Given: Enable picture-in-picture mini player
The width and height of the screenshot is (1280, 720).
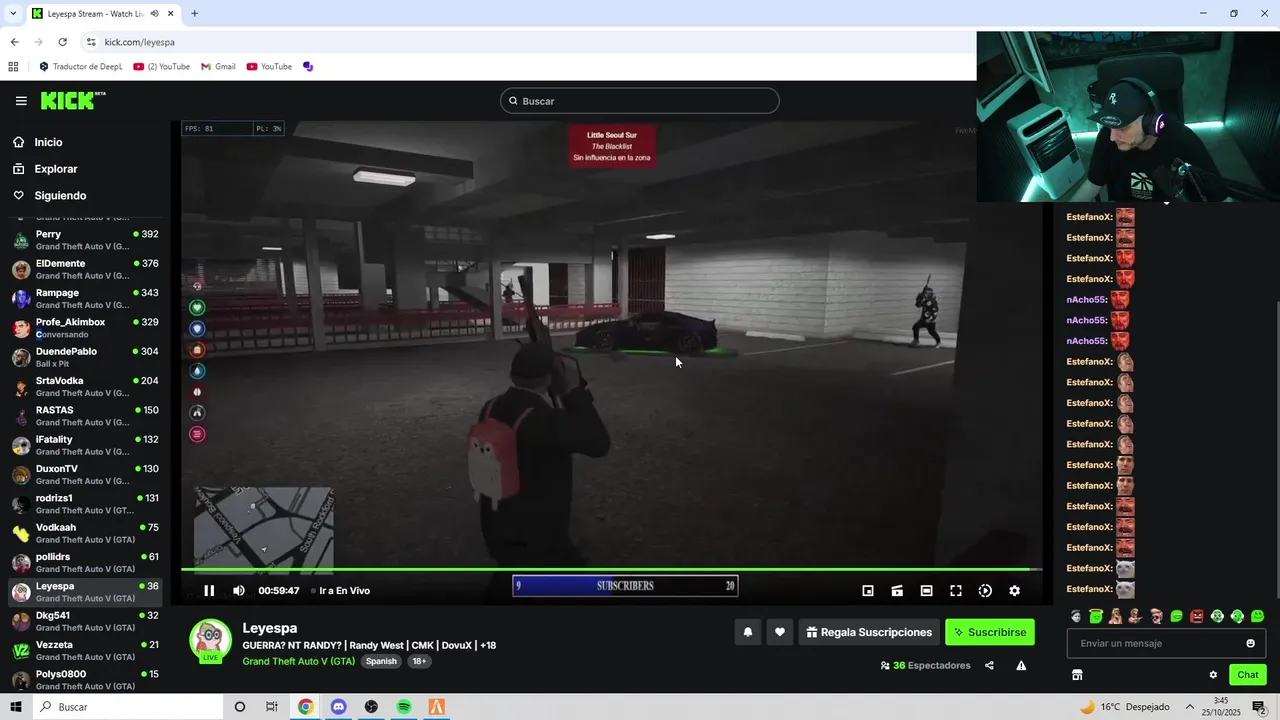Looking at the screenshot, I should (x=868, y=591).
